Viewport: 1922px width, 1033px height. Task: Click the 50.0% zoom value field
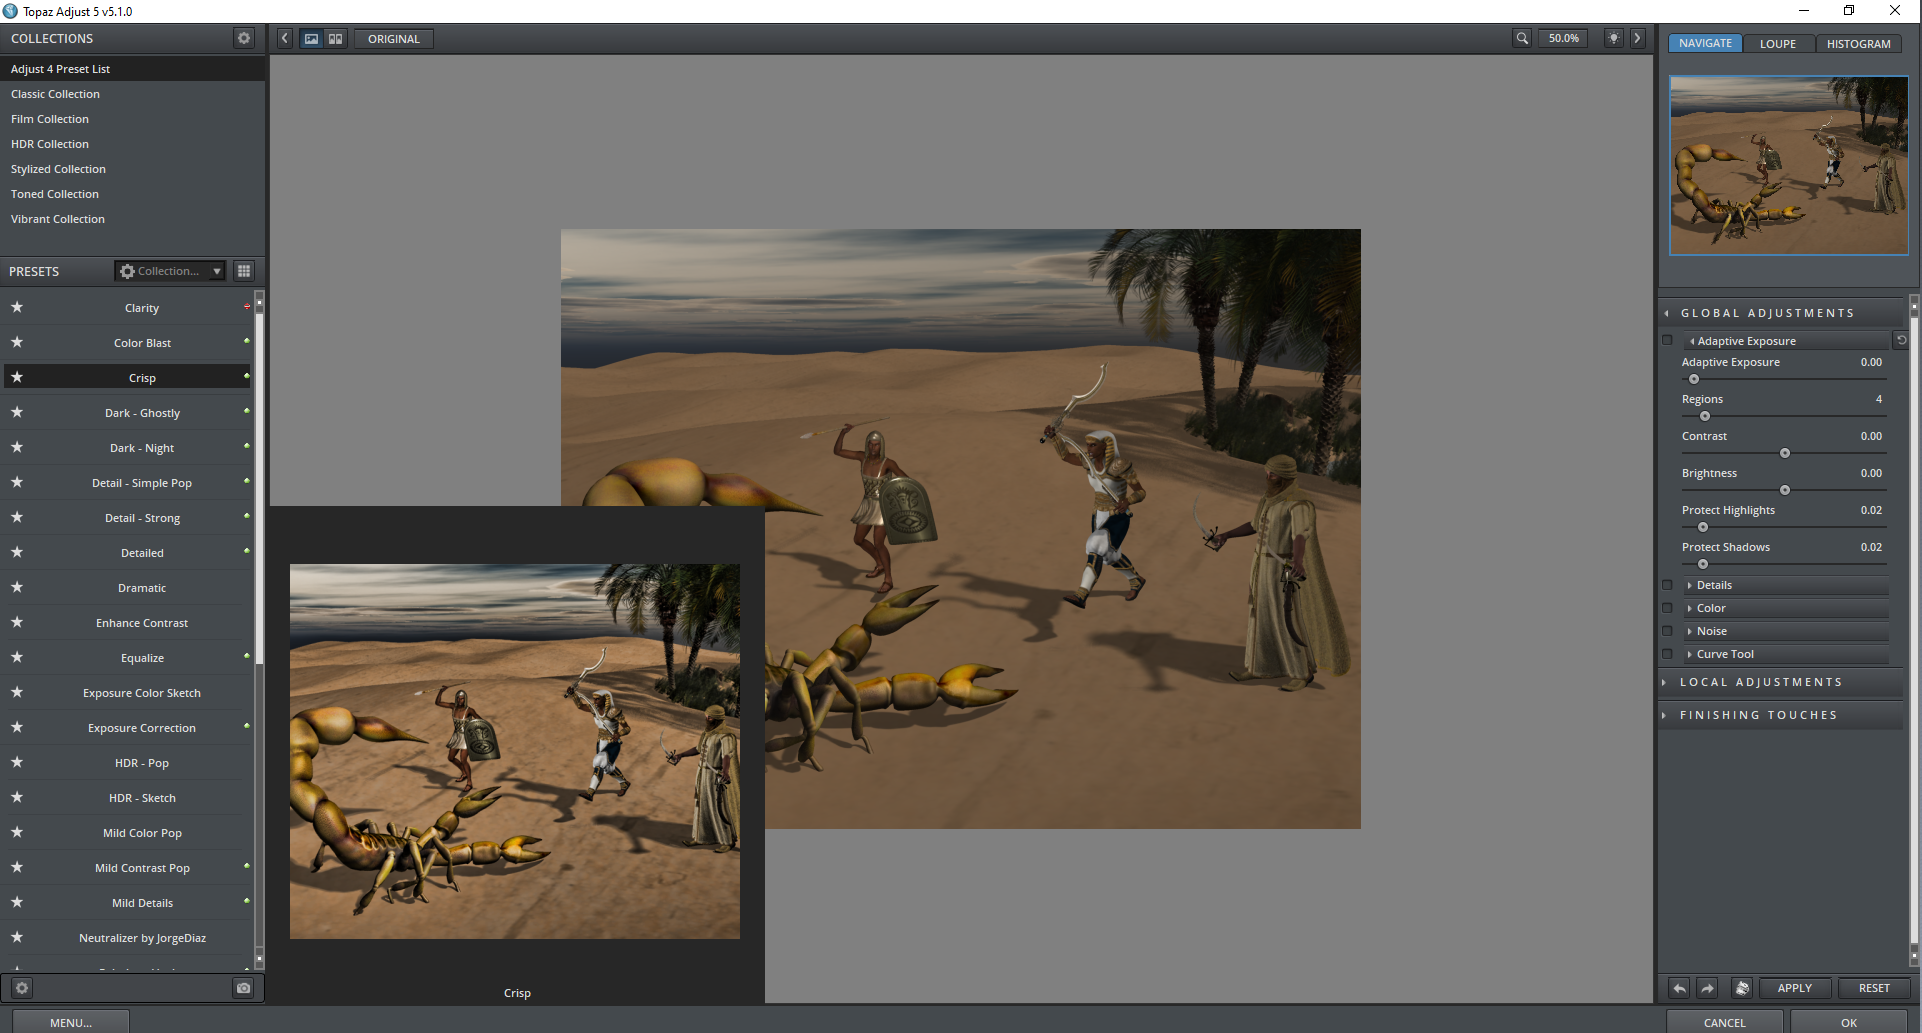(1564, 38)
